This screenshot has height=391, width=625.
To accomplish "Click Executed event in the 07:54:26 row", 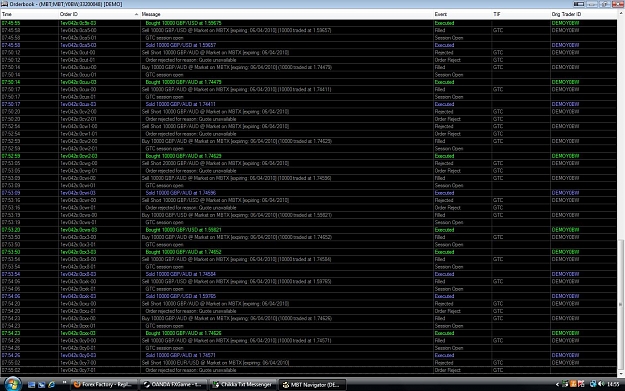I will pyautogui.click(x=444, y=355).
